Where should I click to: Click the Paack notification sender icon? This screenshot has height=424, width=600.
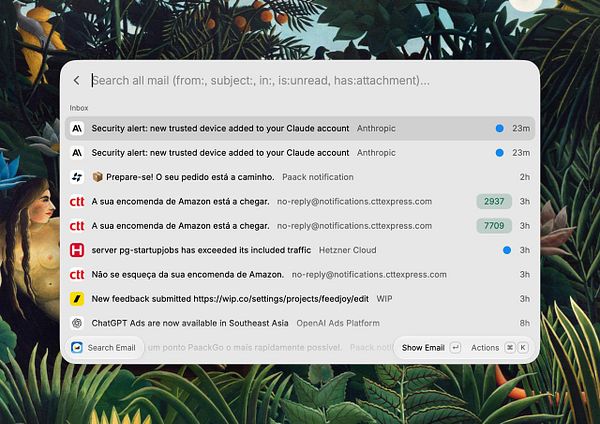click(x=77, y=177)
